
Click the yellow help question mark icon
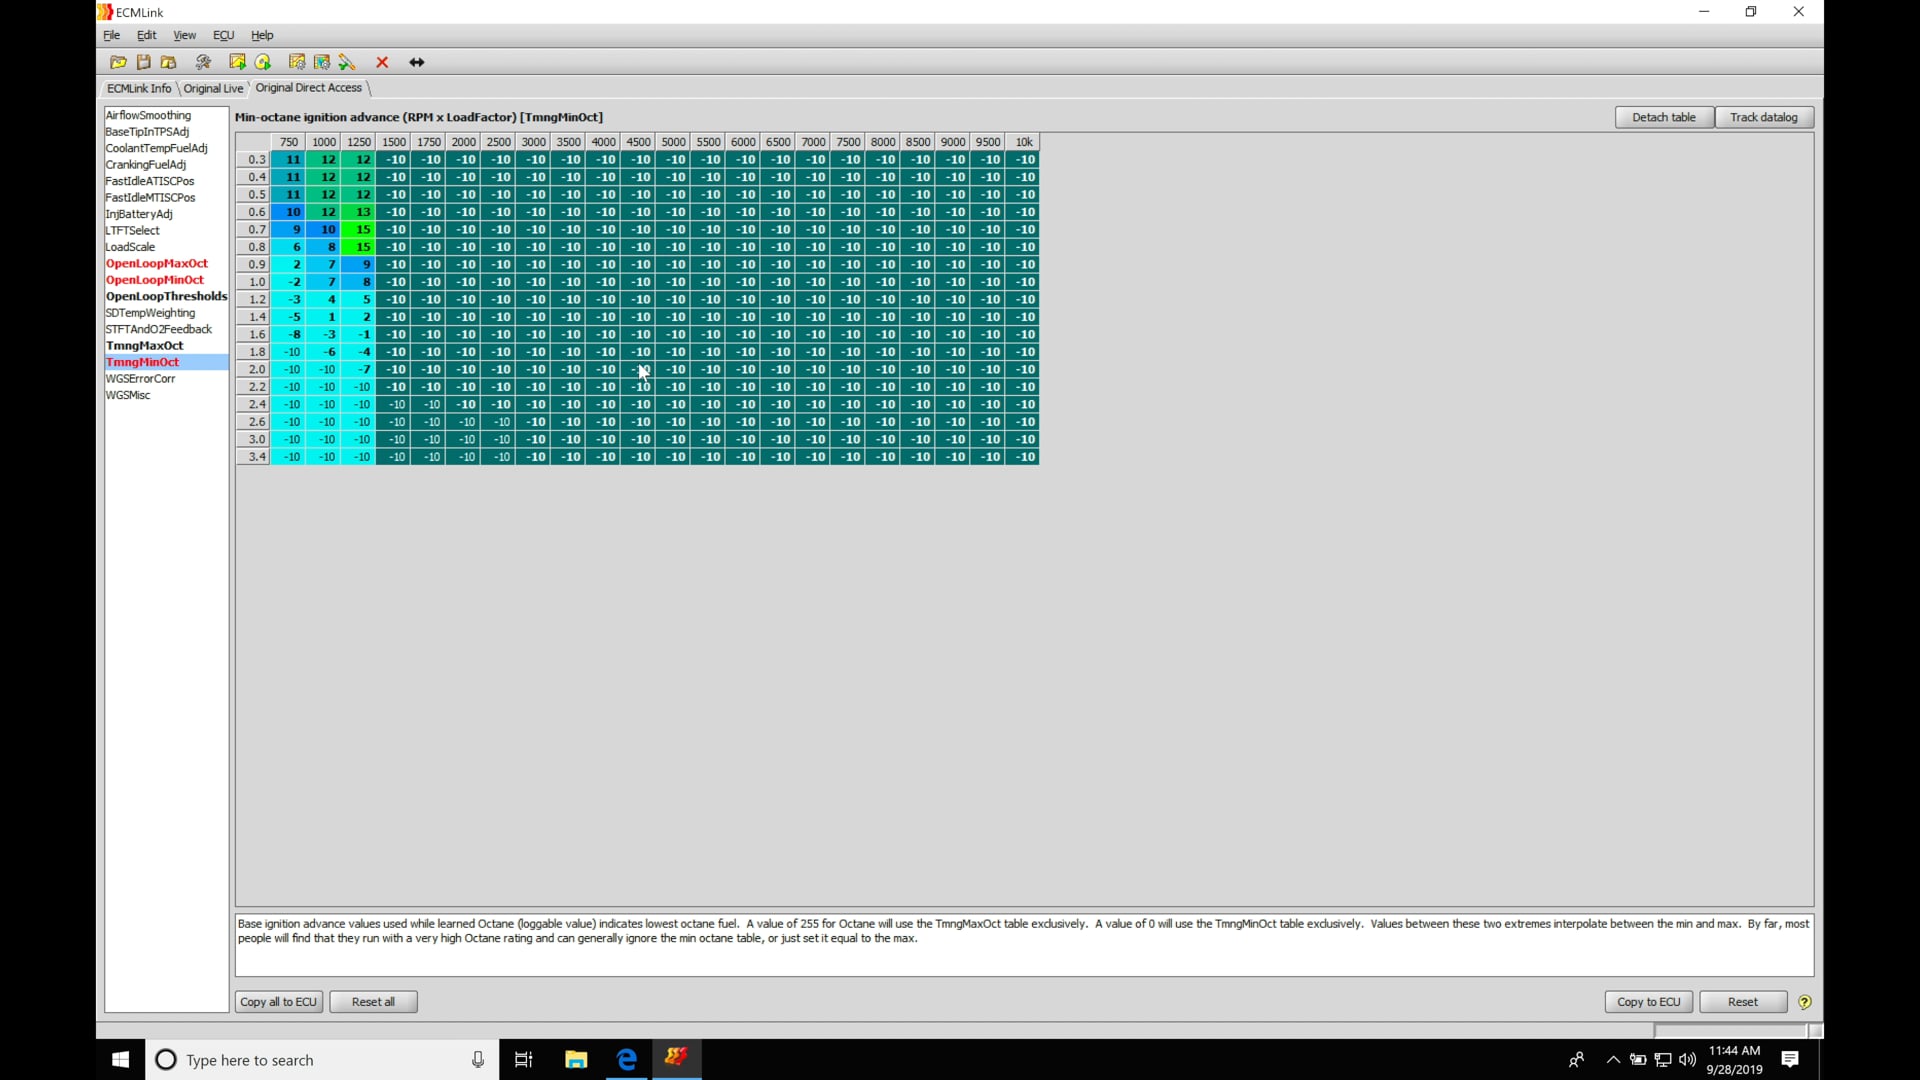pos(1804,1002)
